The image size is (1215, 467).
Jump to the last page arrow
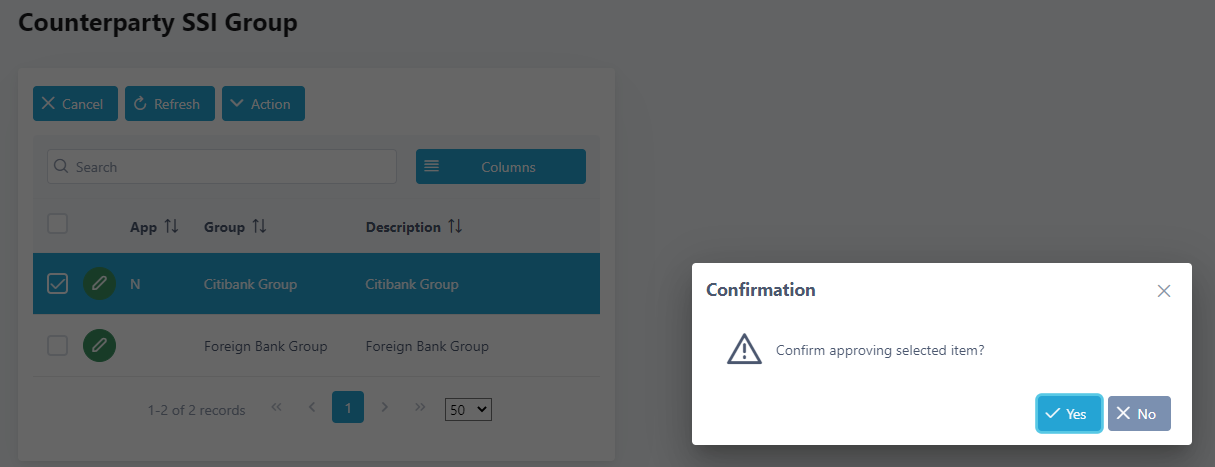tap(420, 408)
